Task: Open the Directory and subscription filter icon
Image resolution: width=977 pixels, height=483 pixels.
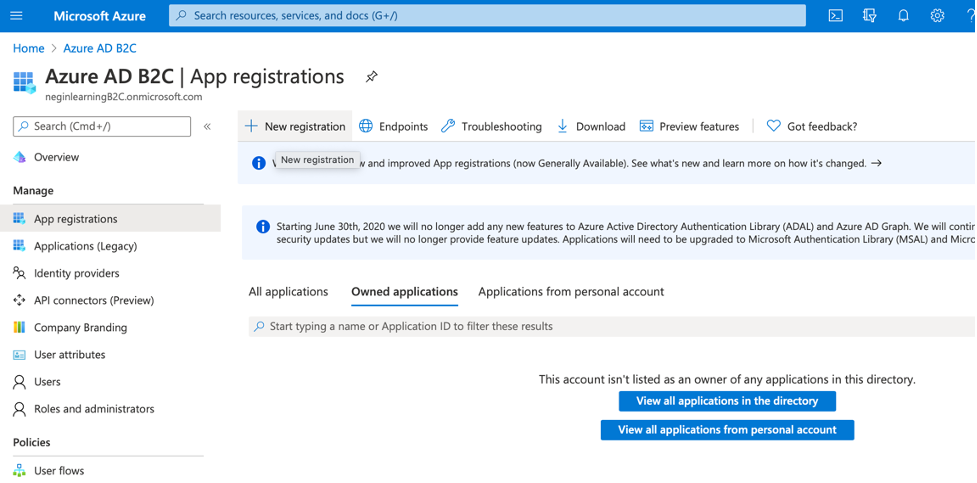Action: (x=869, y=16)
